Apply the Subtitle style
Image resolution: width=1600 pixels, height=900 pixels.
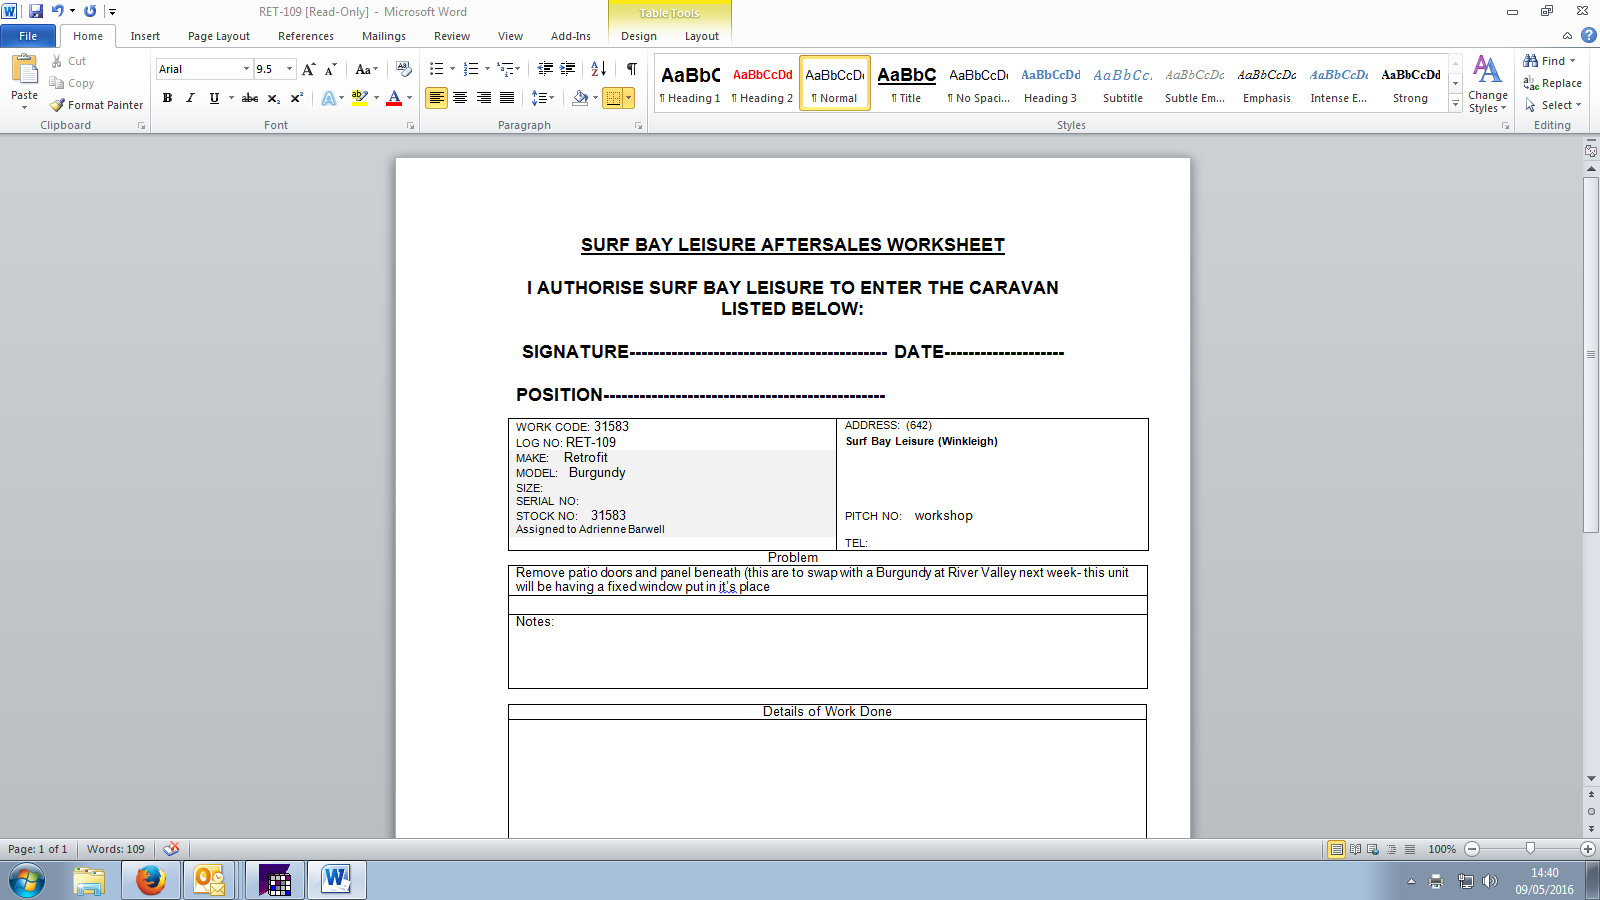click(x=1122, y=83)
